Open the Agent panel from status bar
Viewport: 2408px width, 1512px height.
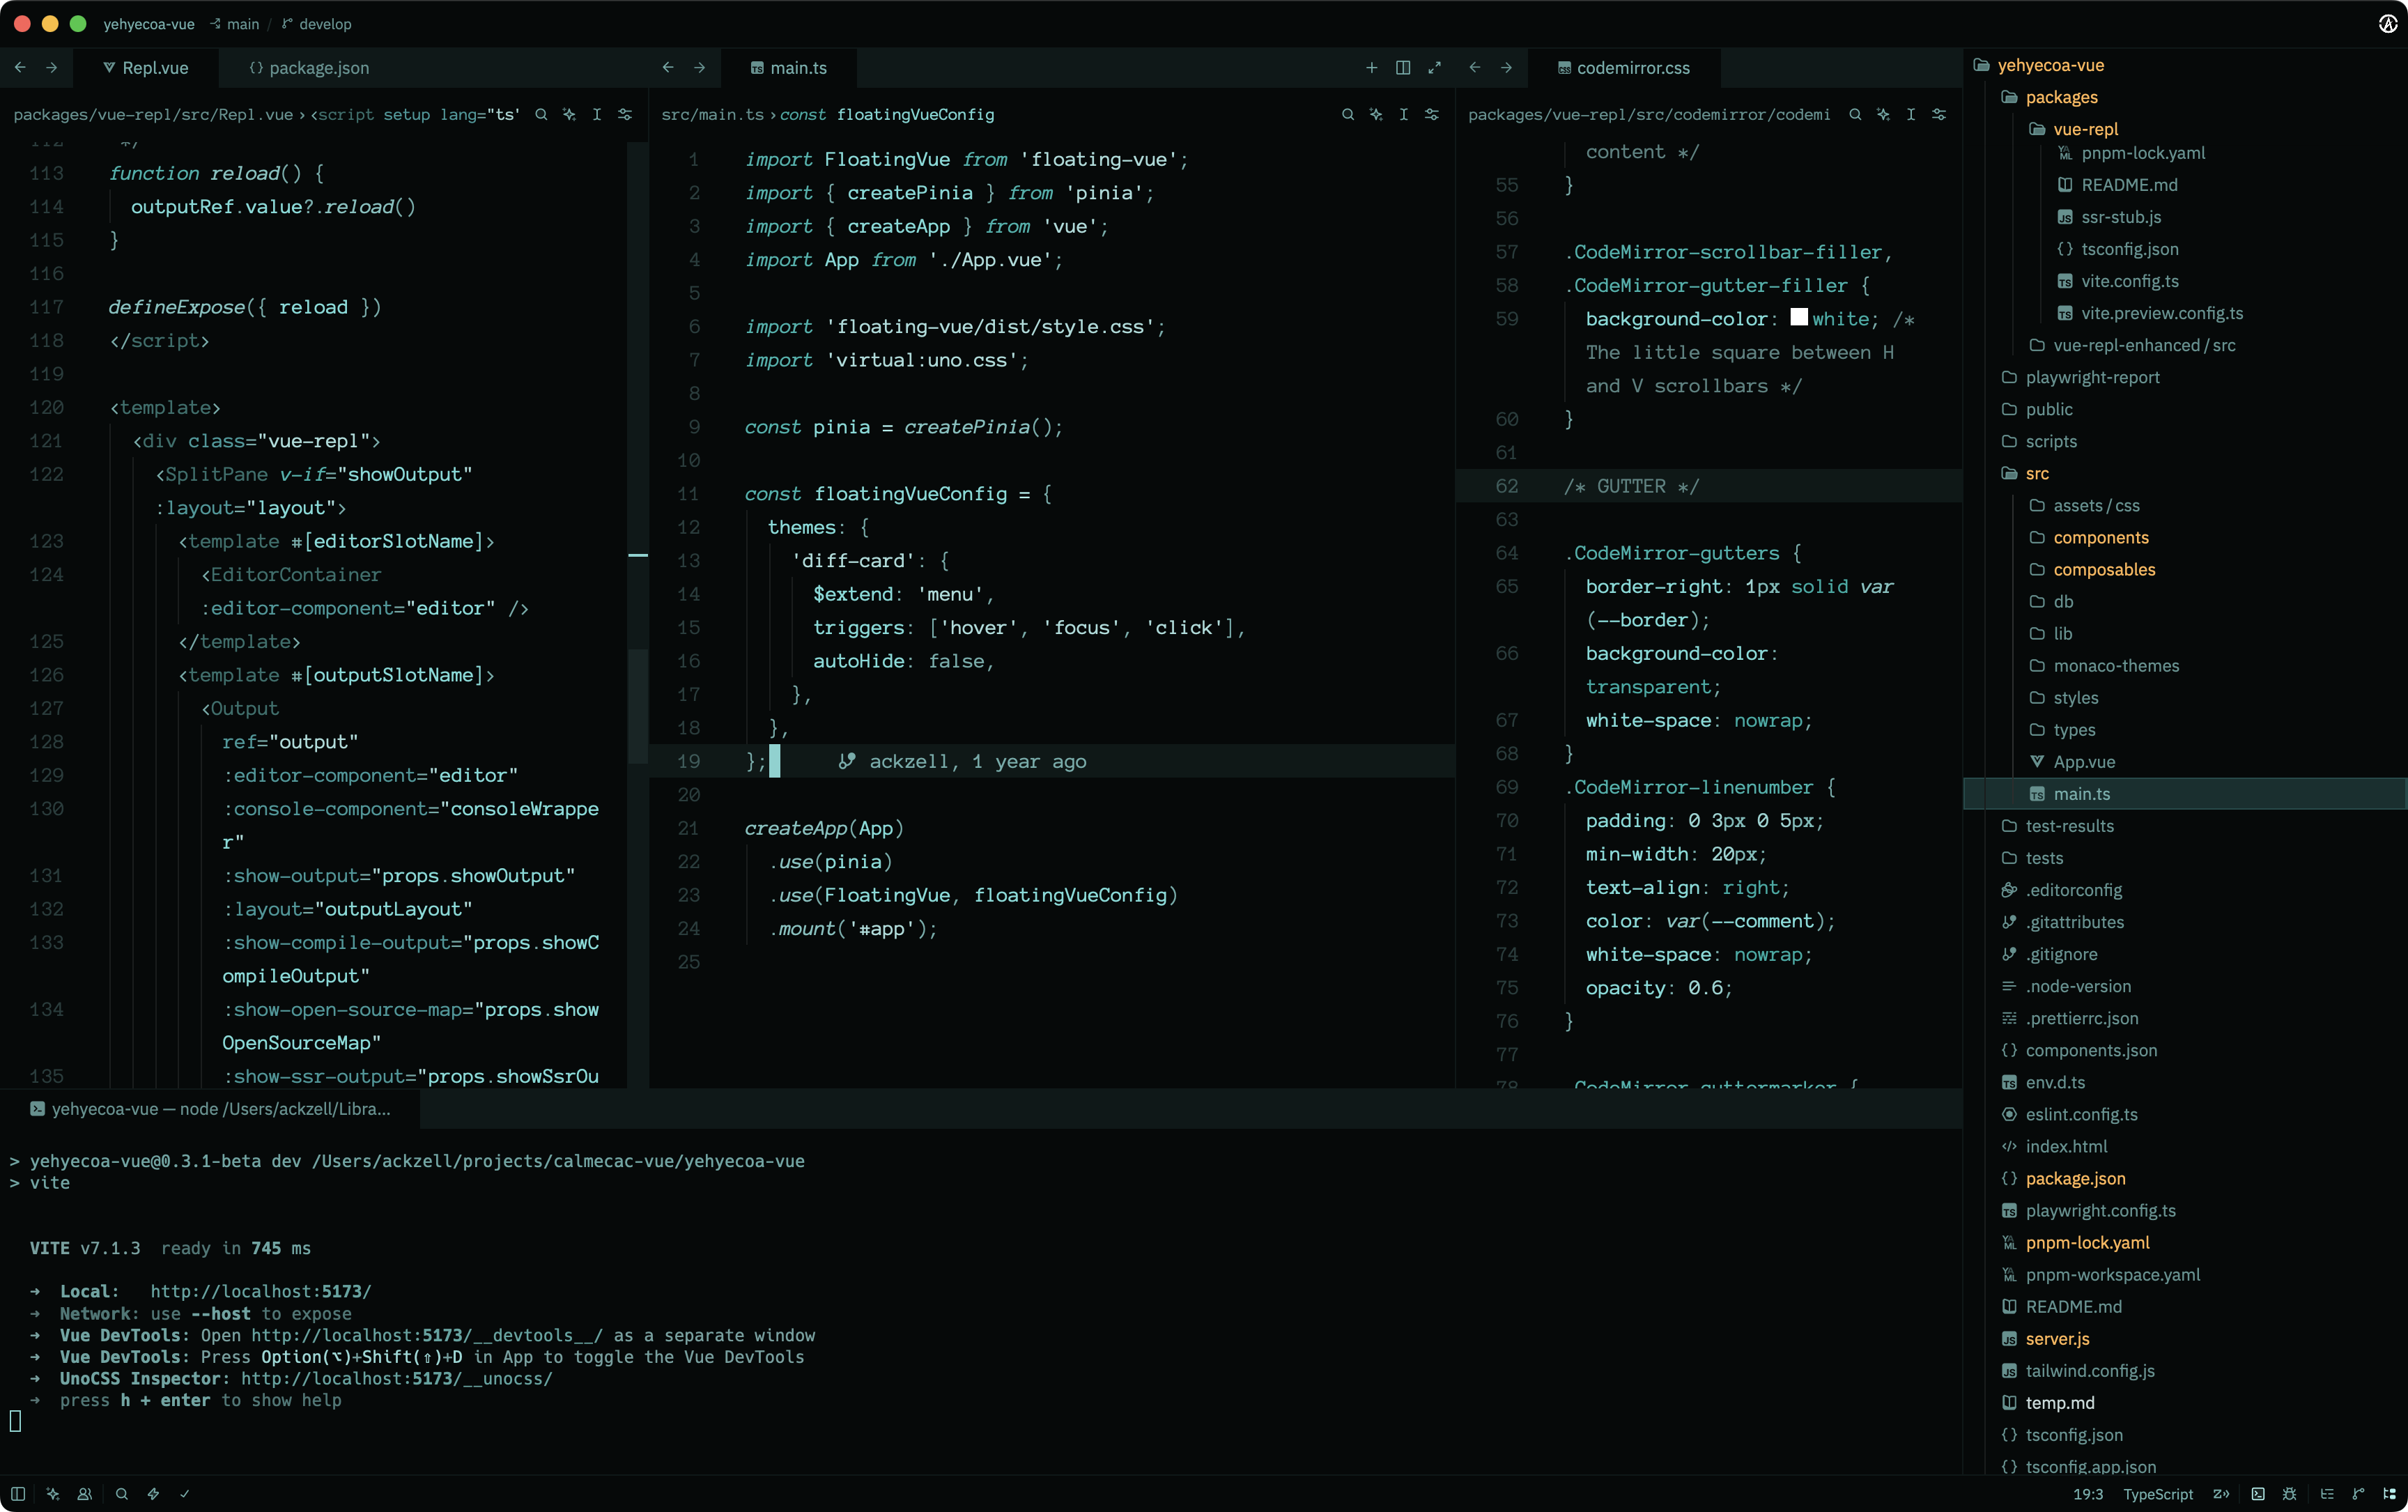tap(53, 1493)
